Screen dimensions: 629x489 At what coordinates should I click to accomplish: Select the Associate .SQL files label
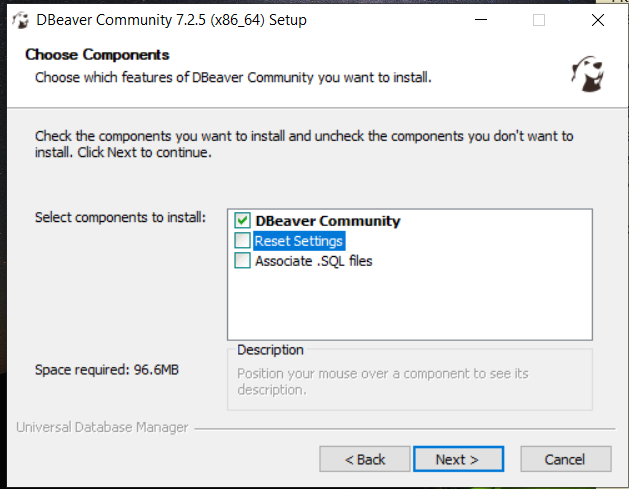point(314,261)
